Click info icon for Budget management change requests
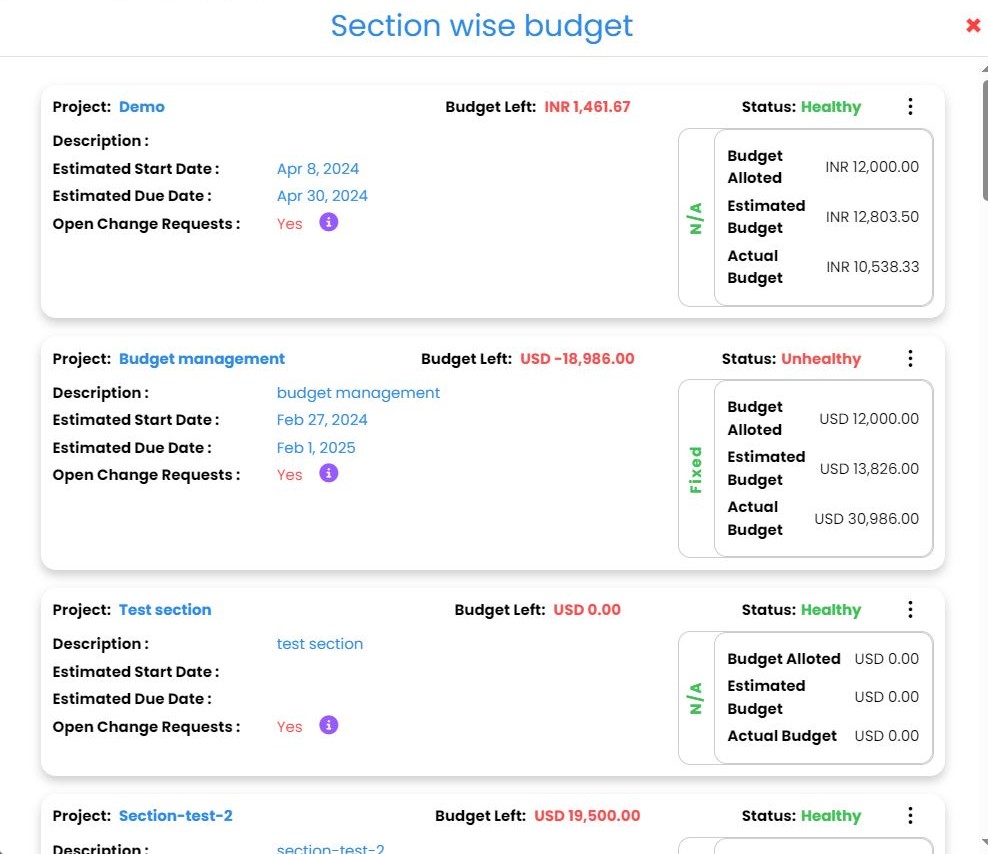Viewport: 988px width, 854px height. coord(329,473)
